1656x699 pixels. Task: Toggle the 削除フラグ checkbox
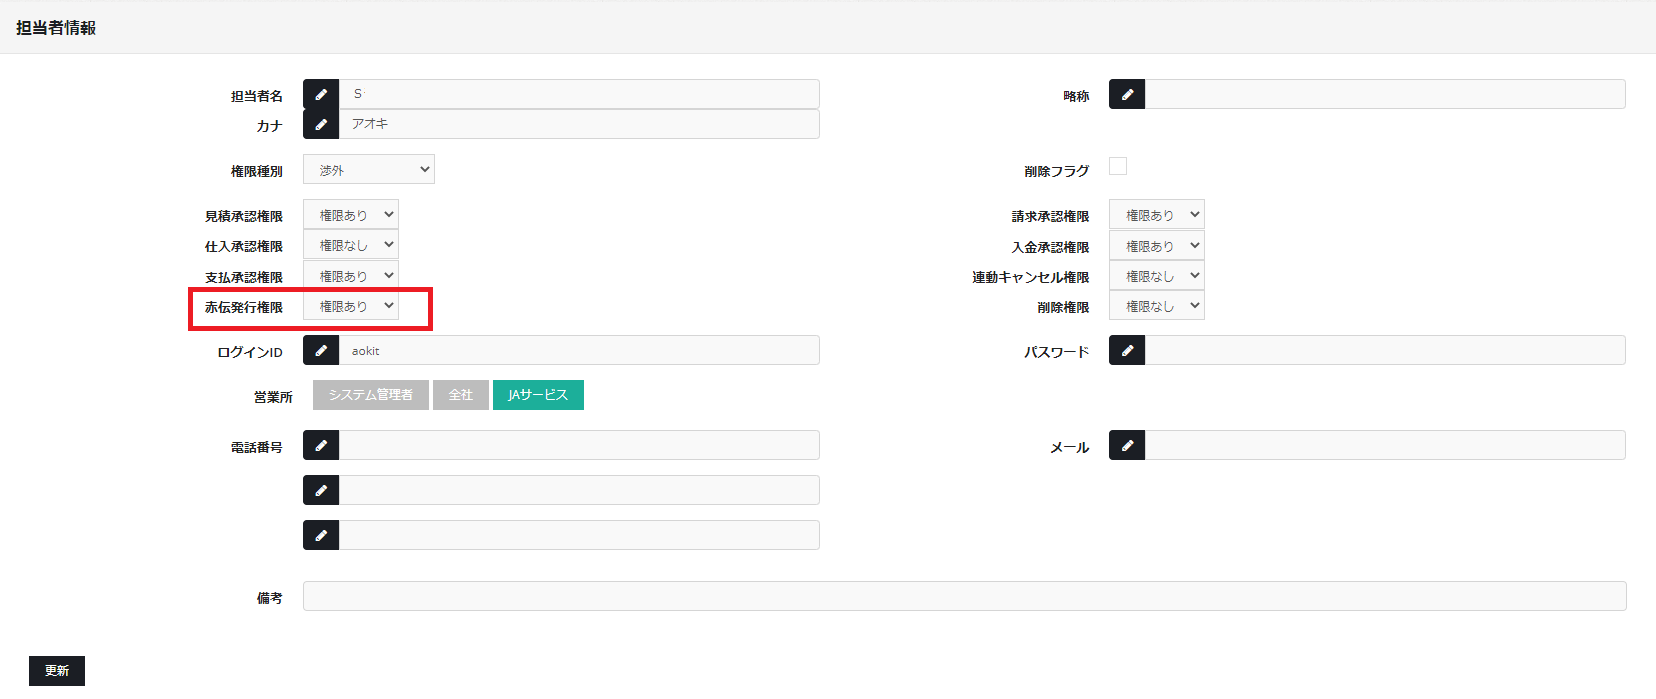coord(1118,167)
